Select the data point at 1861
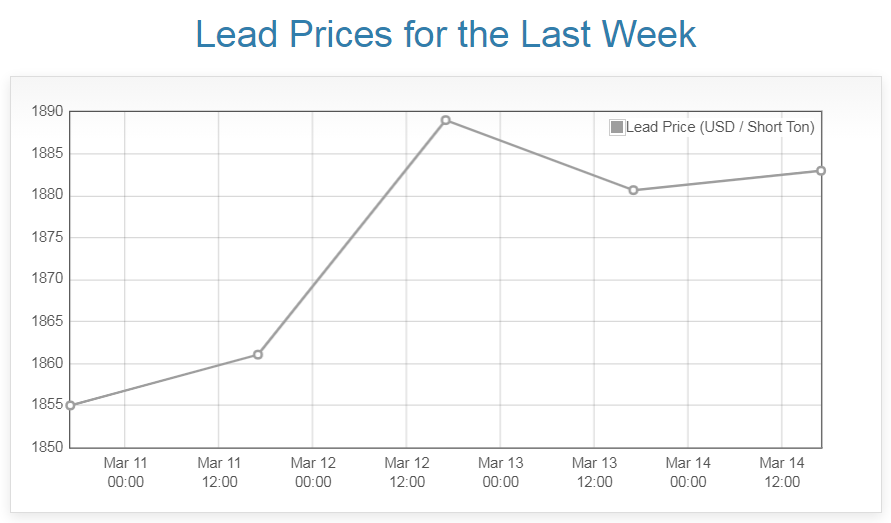Screen dimensions: 891x523 pos(258,355)
